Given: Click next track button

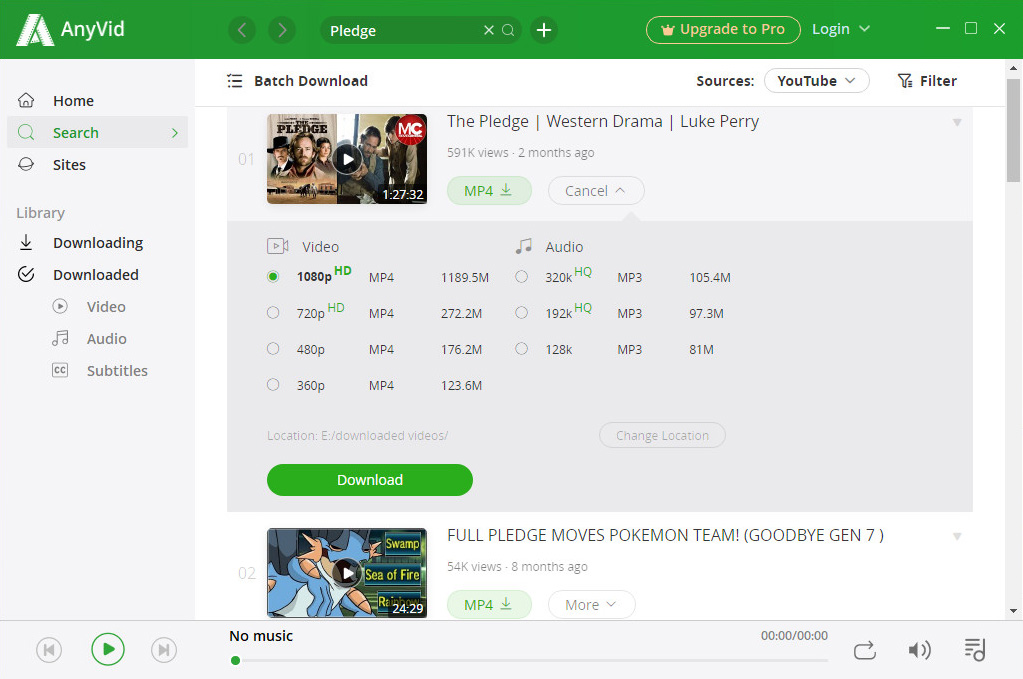Looking at the screenshot, I should pos(164,650).
